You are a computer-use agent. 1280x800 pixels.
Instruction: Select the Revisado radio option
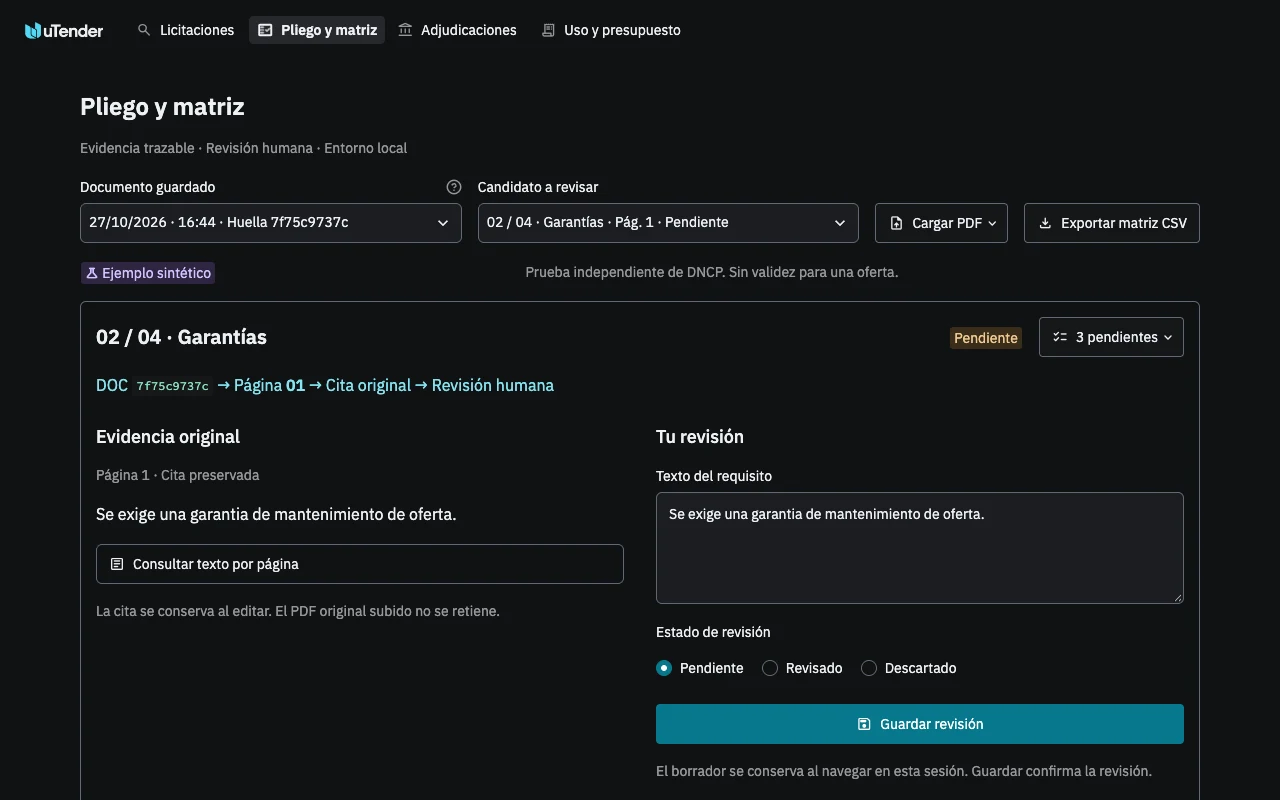click(x=770, y=668)
